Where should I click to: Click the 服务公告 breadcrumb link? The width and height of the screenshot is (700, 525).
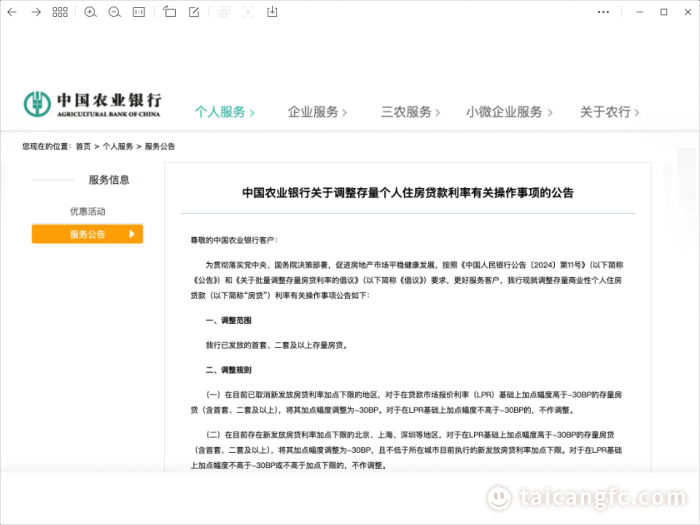coord(160,146)
